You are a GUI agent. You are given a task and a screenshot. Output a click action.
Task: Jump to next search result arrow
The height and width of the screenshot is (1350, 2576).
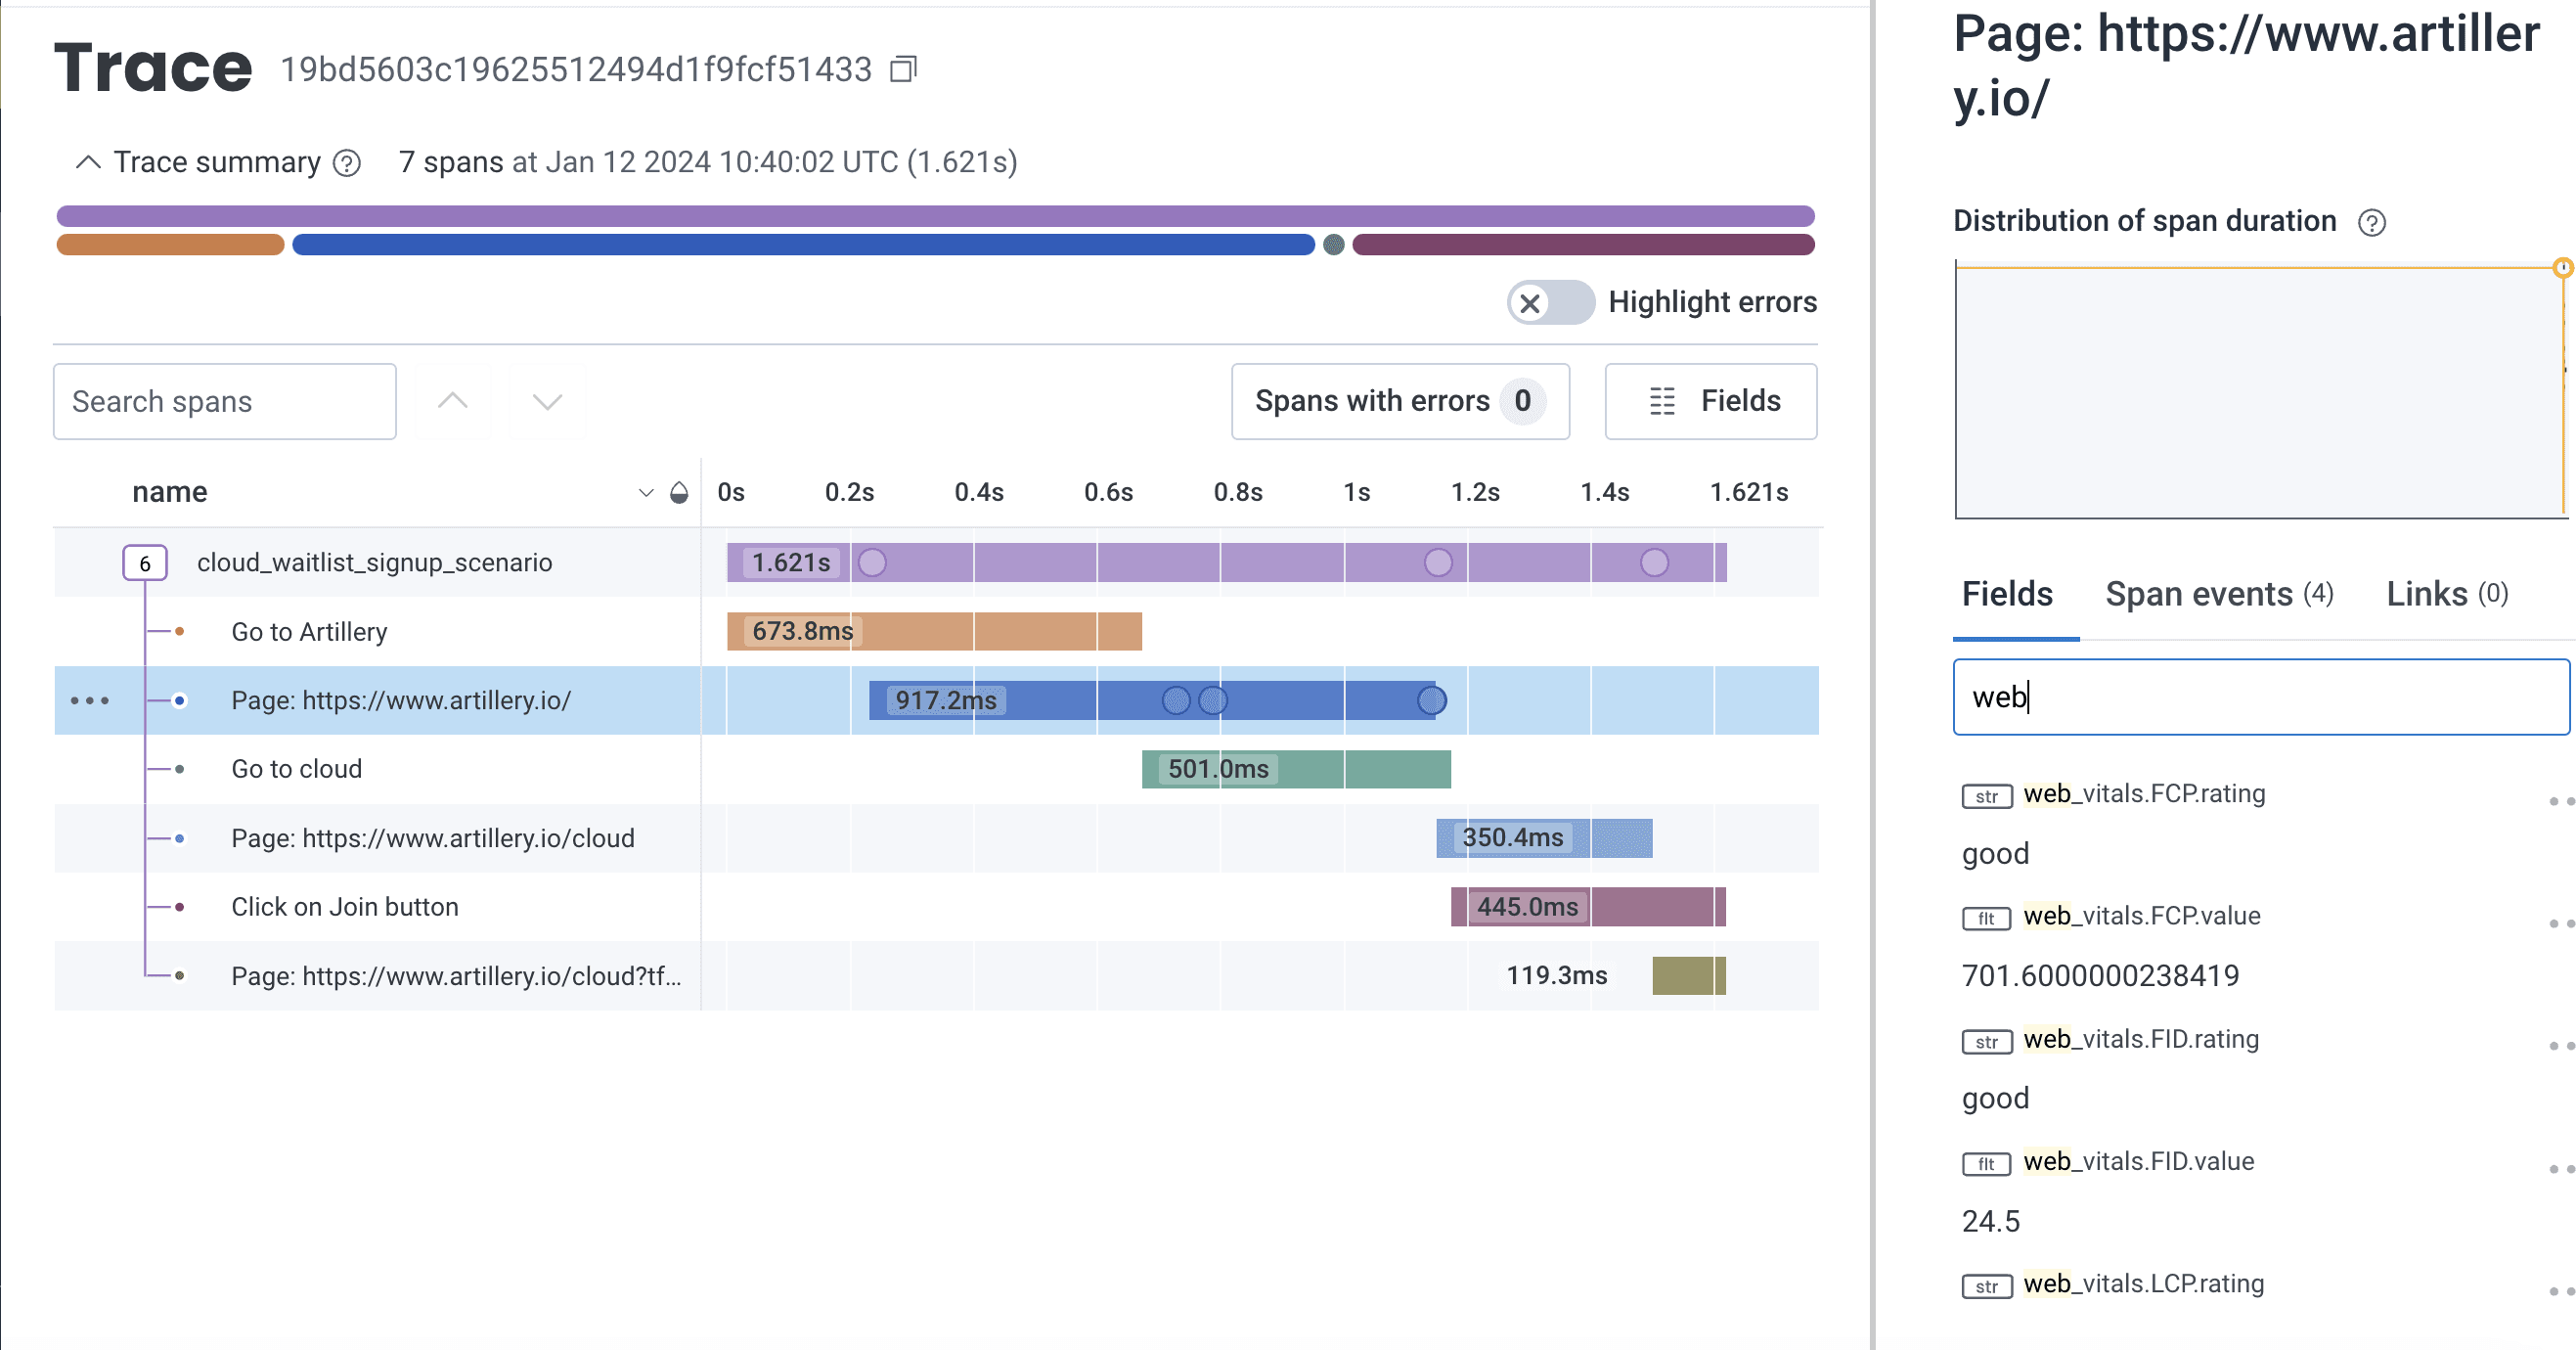tap(547, 401)
